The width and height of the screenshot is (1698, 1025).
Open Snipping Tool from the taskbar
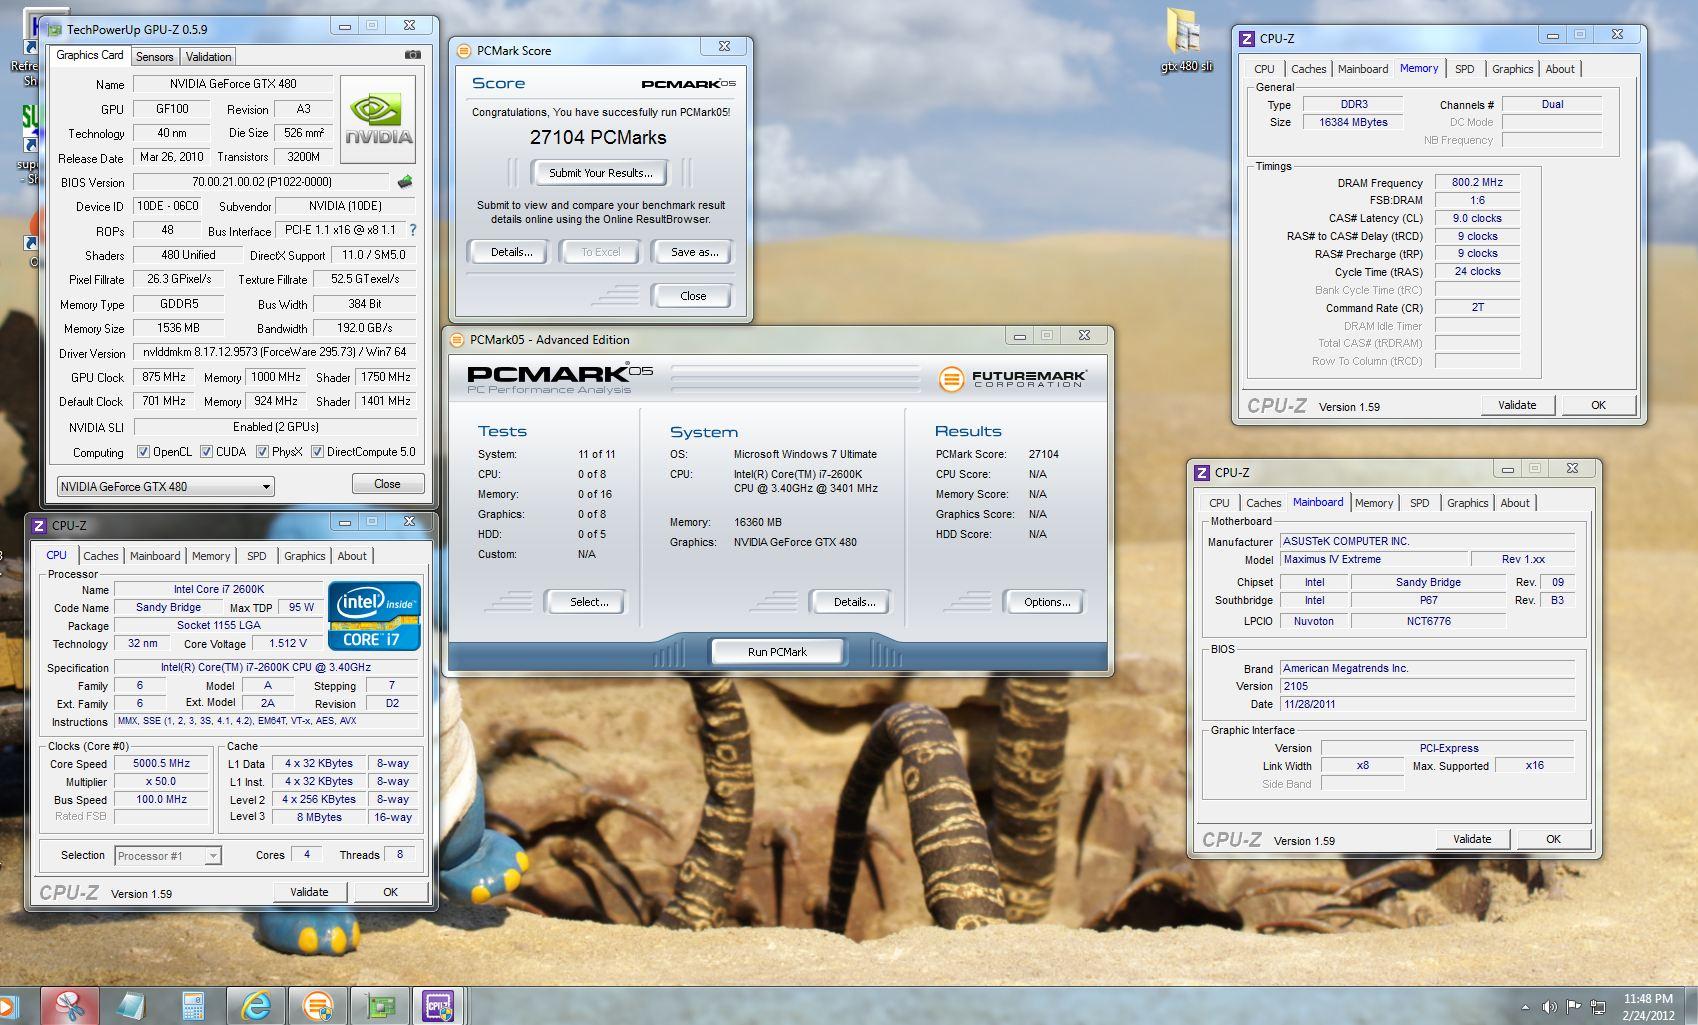point(70,1005)
